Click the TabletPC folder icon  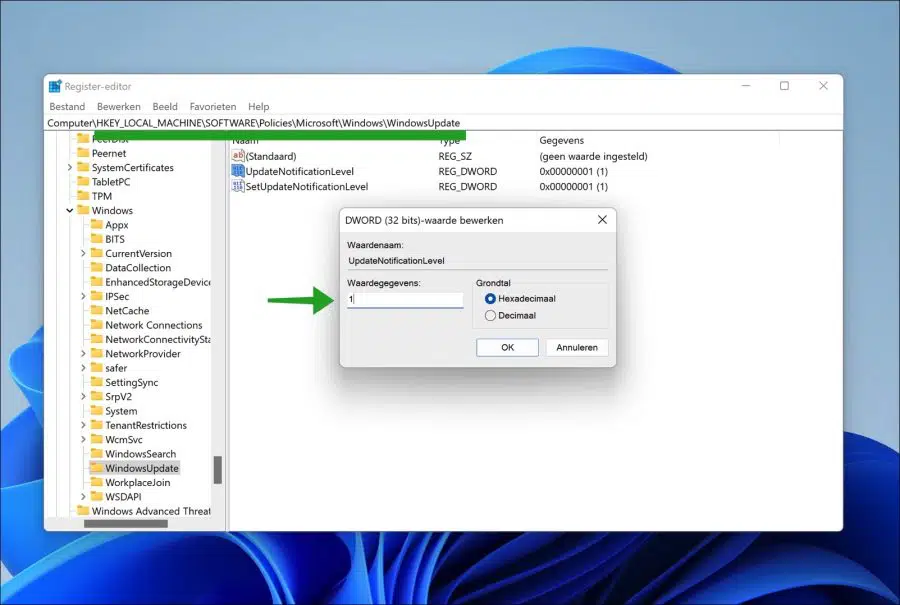pos(83,181)
